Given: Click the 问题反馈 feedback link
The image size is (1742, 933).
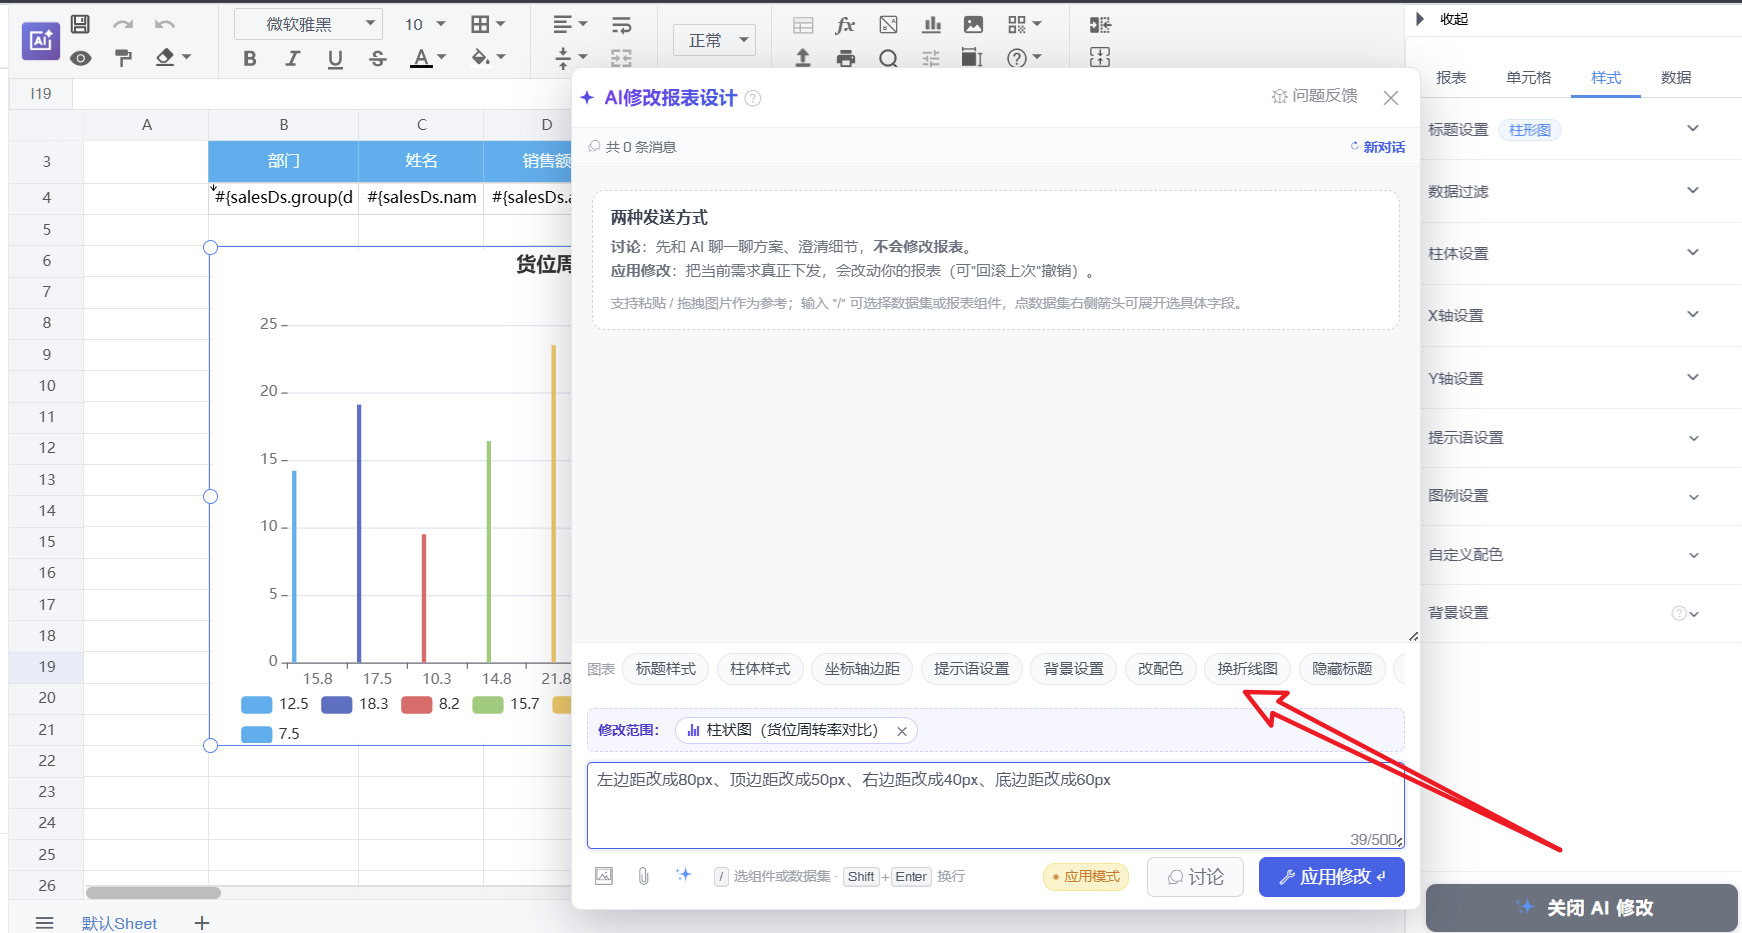Looking at the screenshot, I should (x=1314, y=96).
